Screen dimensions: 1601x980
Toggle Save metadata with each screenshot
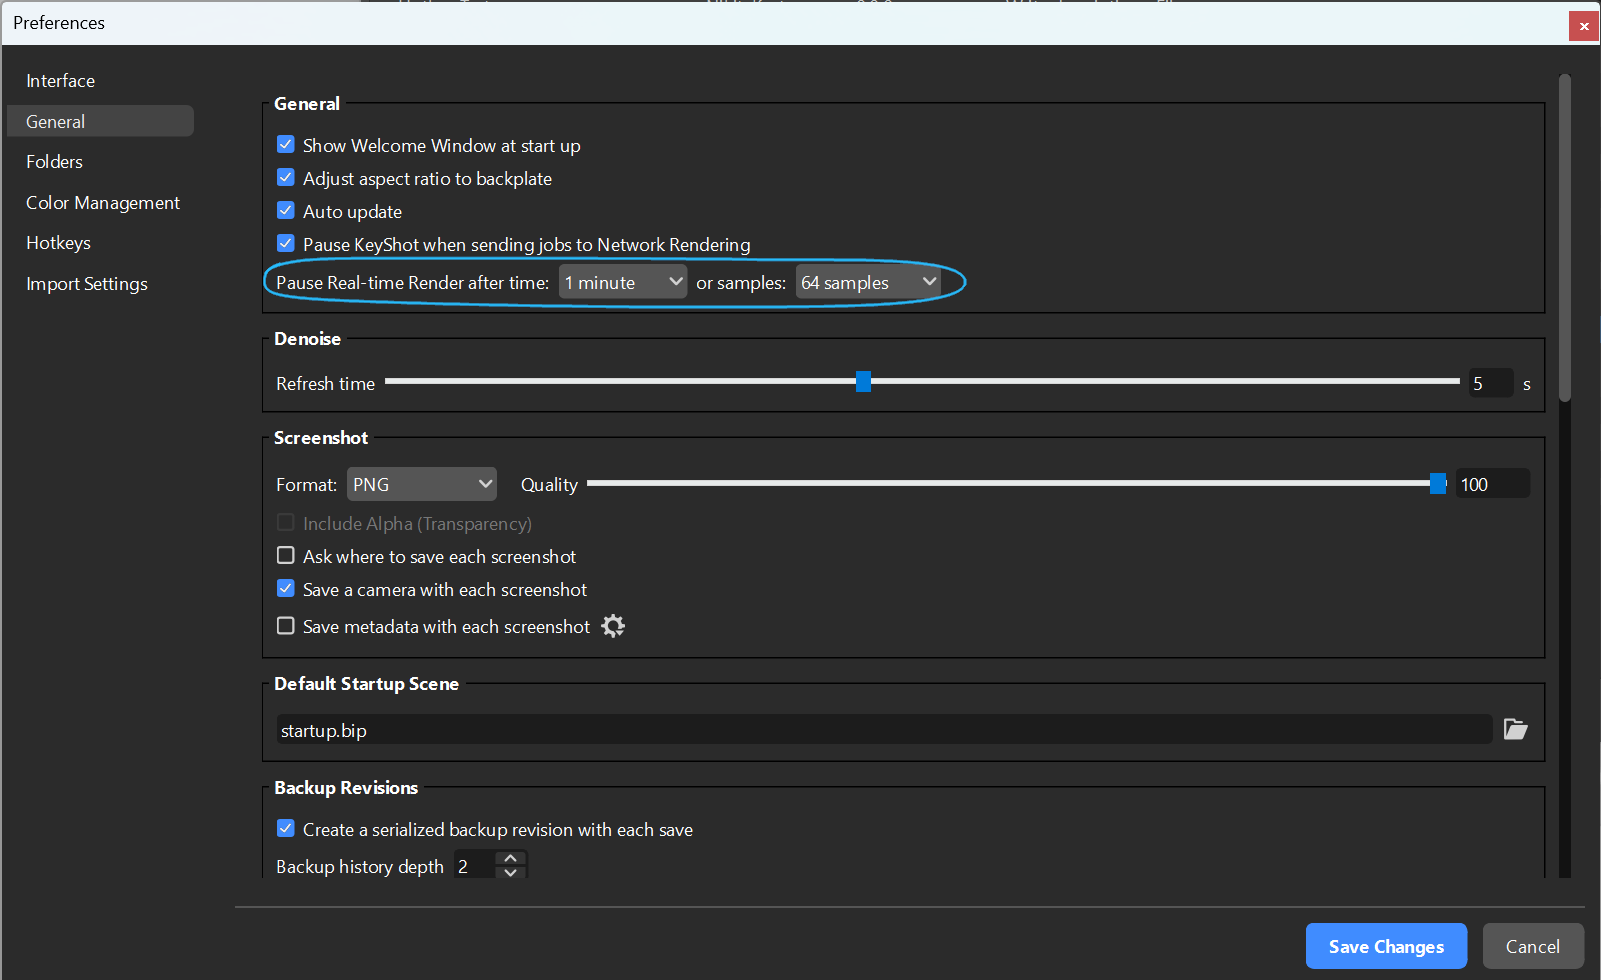[285, 625]
